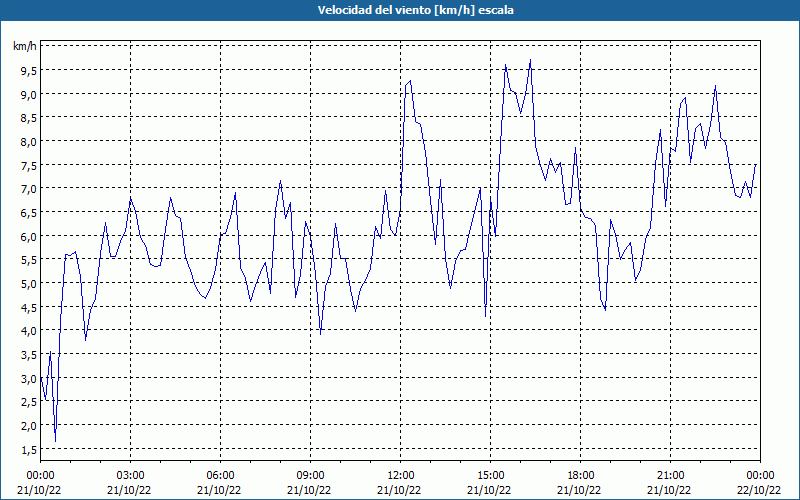Select the "2,5" y-axis tick label
The height and width of the screenshot is (500, 800).
tap(28, 402)
